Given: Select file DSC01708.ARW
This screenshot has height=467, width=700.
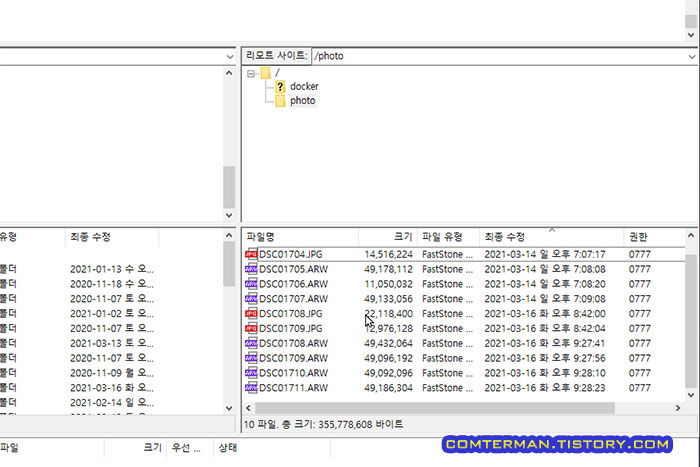Looking at the screenshot, I should pos(293,343).
